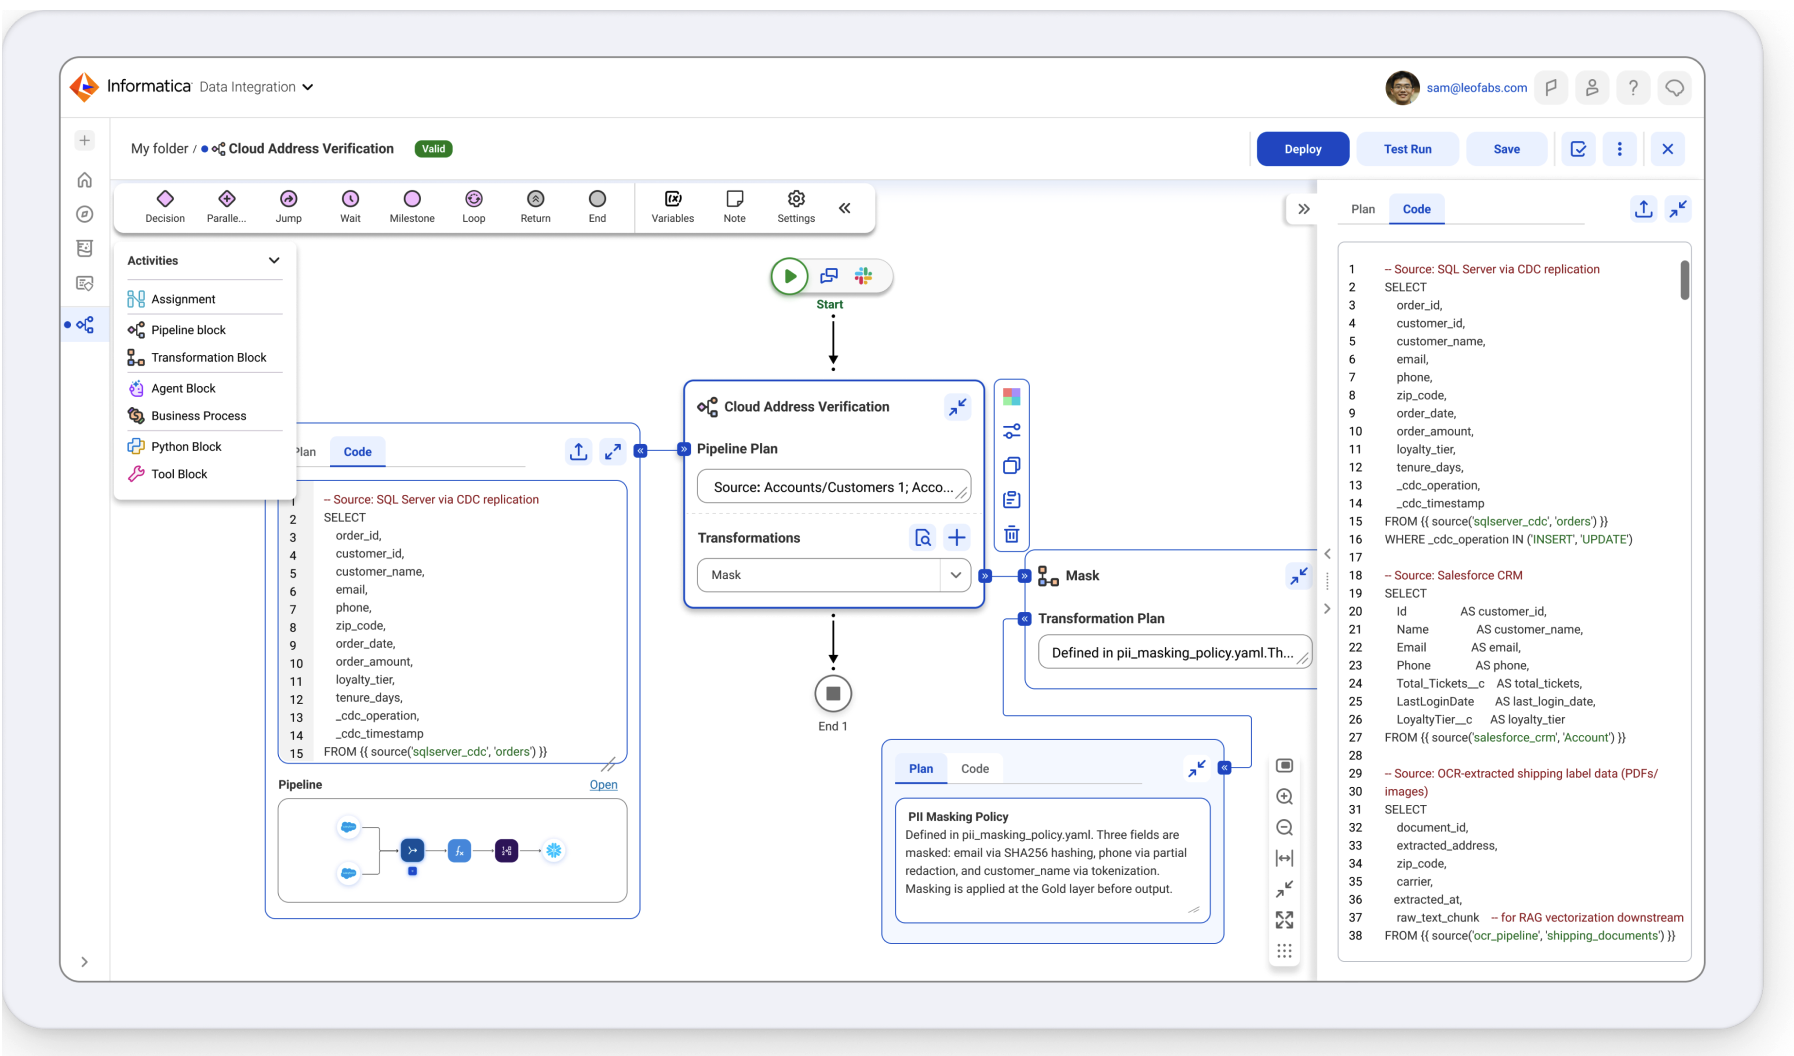The width and height of the screenshot is (1794, 1056).
Task: Run the flow with the Start play button
Action: [x=789, y=276]
